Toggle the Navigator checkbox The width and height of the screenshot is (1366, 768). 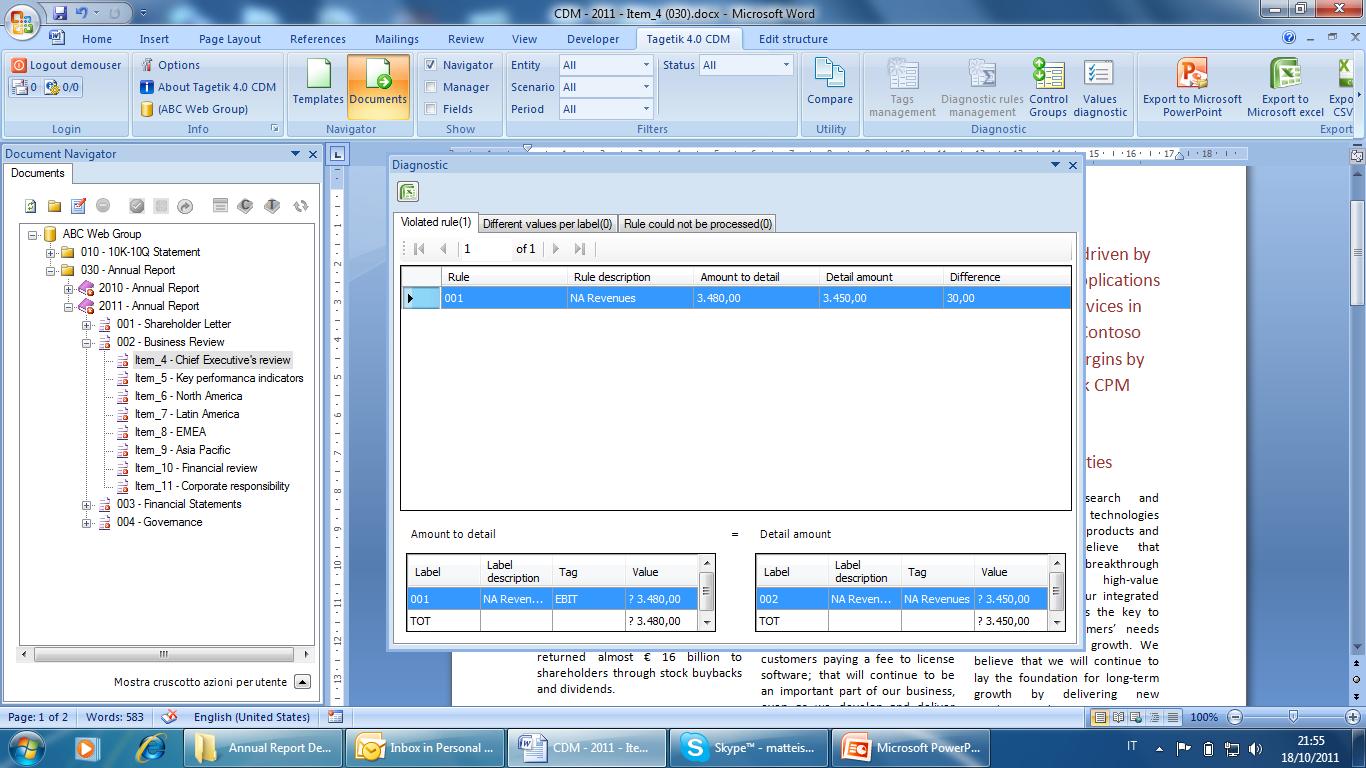pyautogui.click(x=431, y=65)
